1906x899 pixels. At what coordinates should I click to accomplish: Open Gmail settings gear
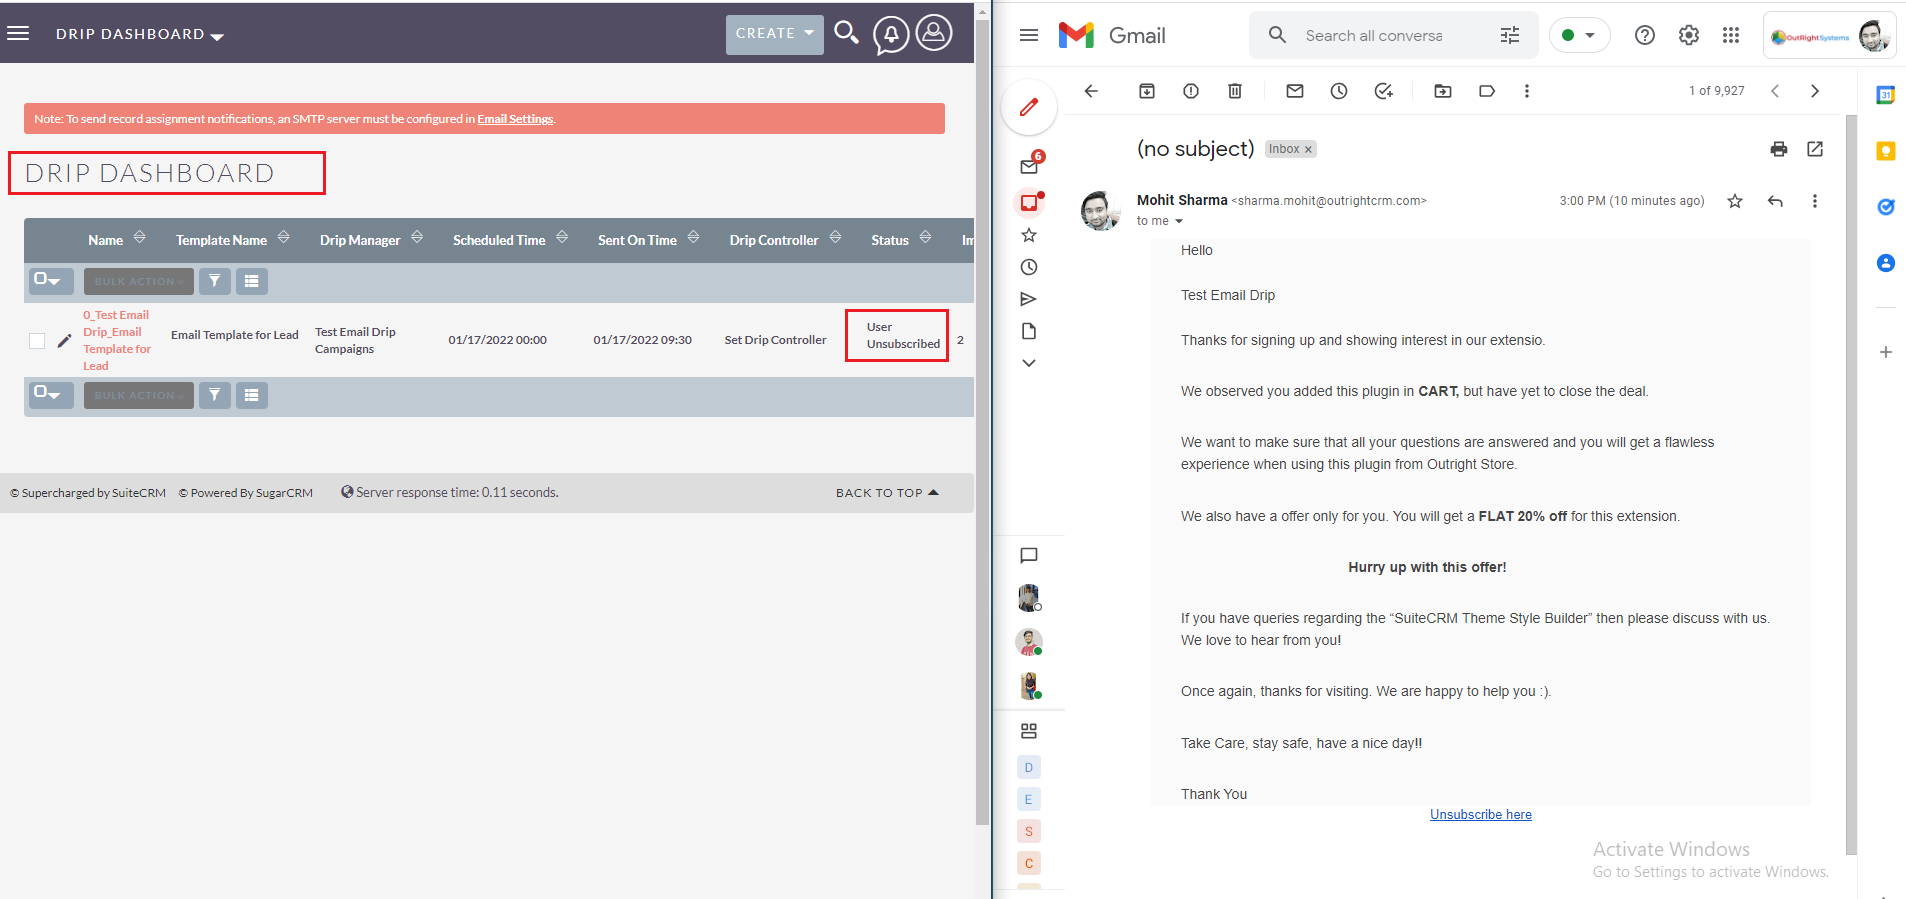click(x=1689, y=35)
